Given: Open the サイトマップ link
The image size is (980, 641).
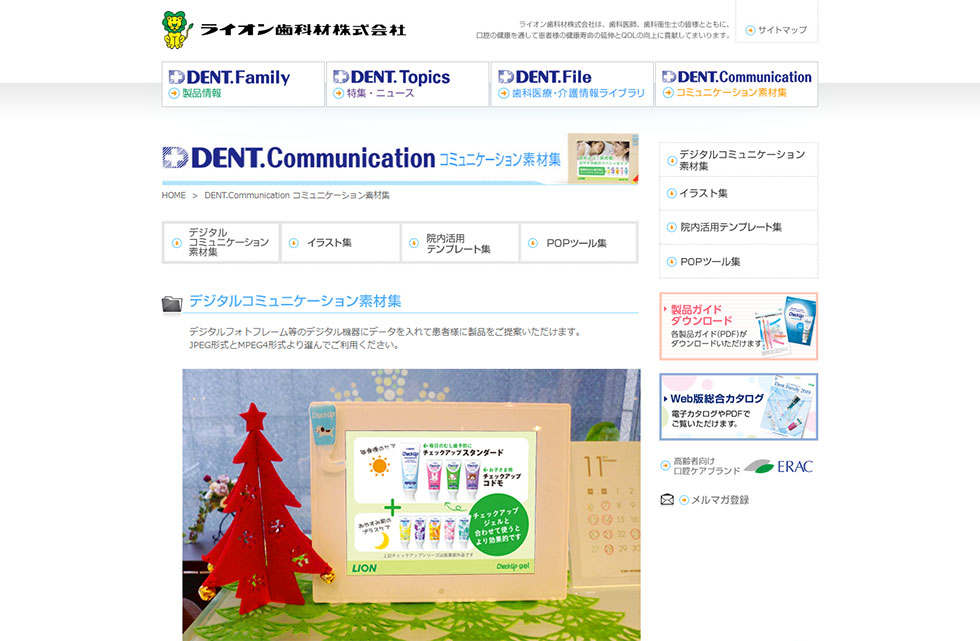Looking at the screenshot, I should 776,30.
